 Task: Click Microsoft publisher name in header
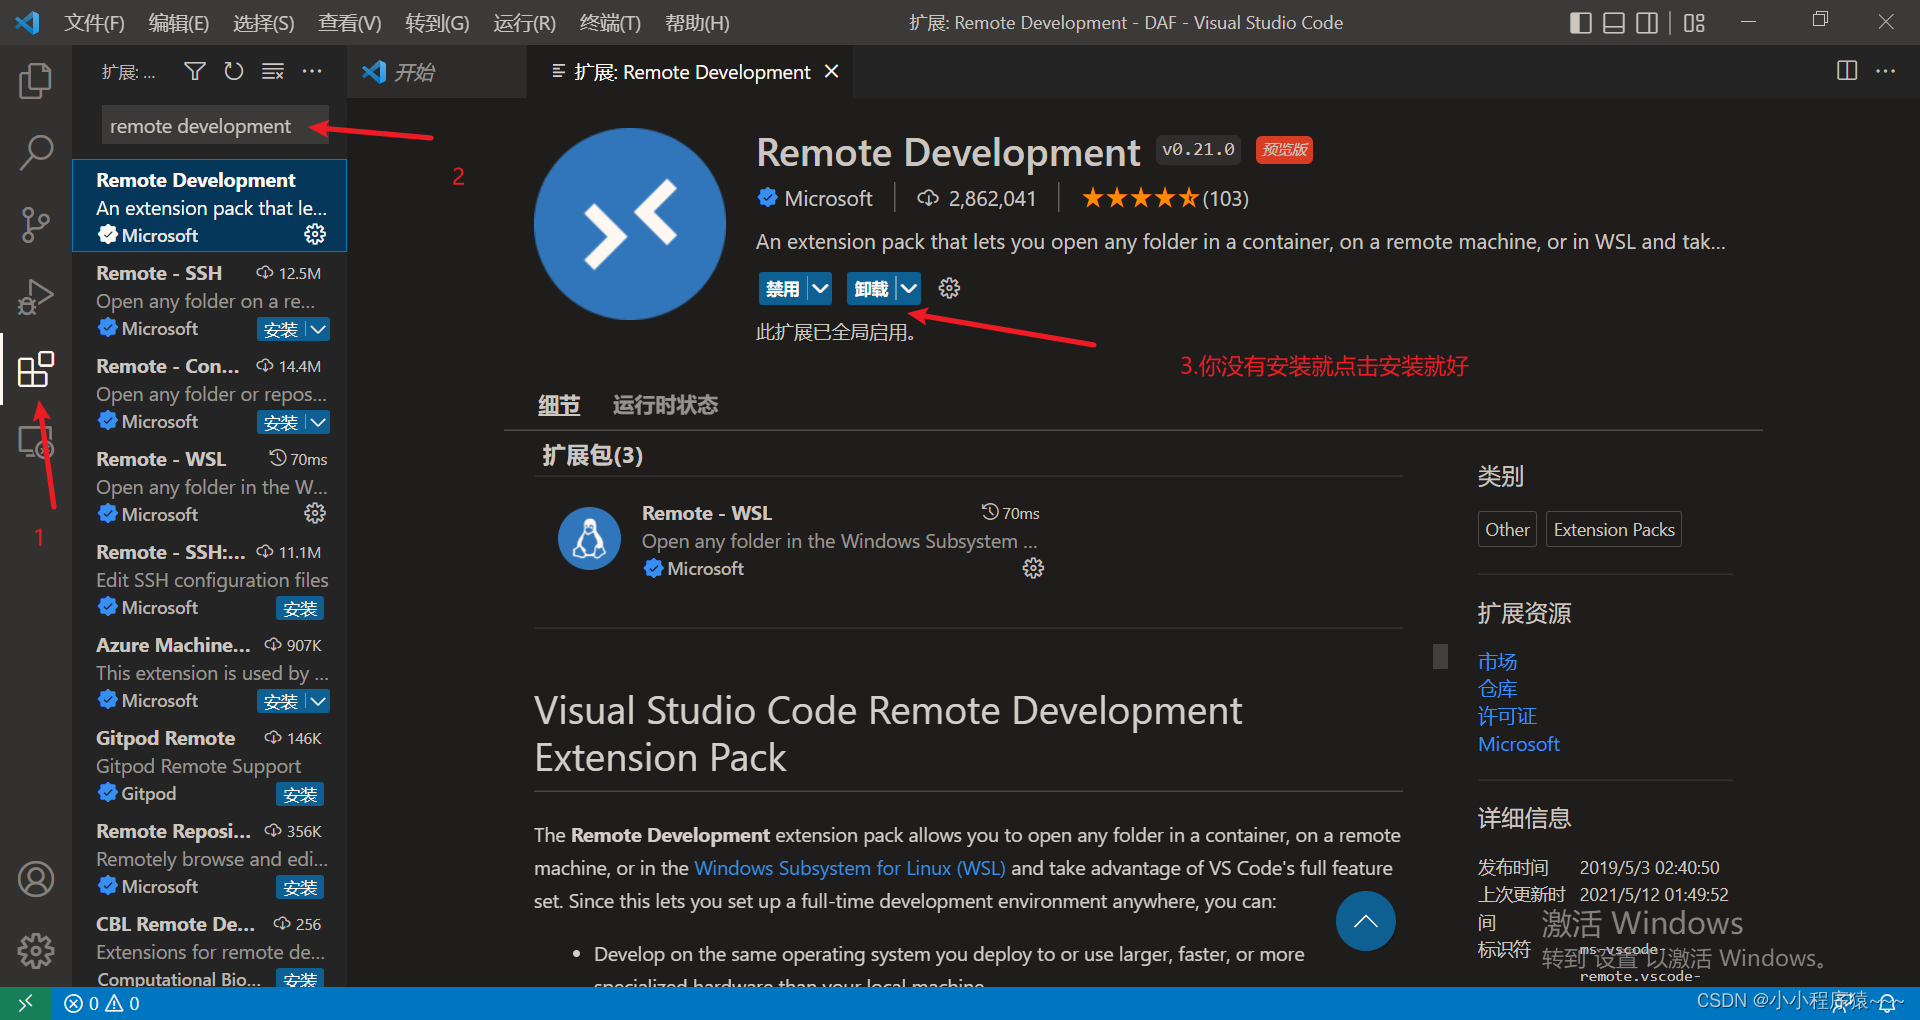pos(828,198)
